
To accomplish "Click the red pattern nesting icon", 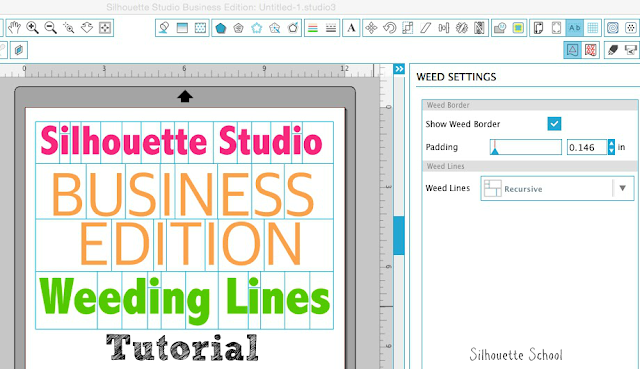I will tap(591, 50).
